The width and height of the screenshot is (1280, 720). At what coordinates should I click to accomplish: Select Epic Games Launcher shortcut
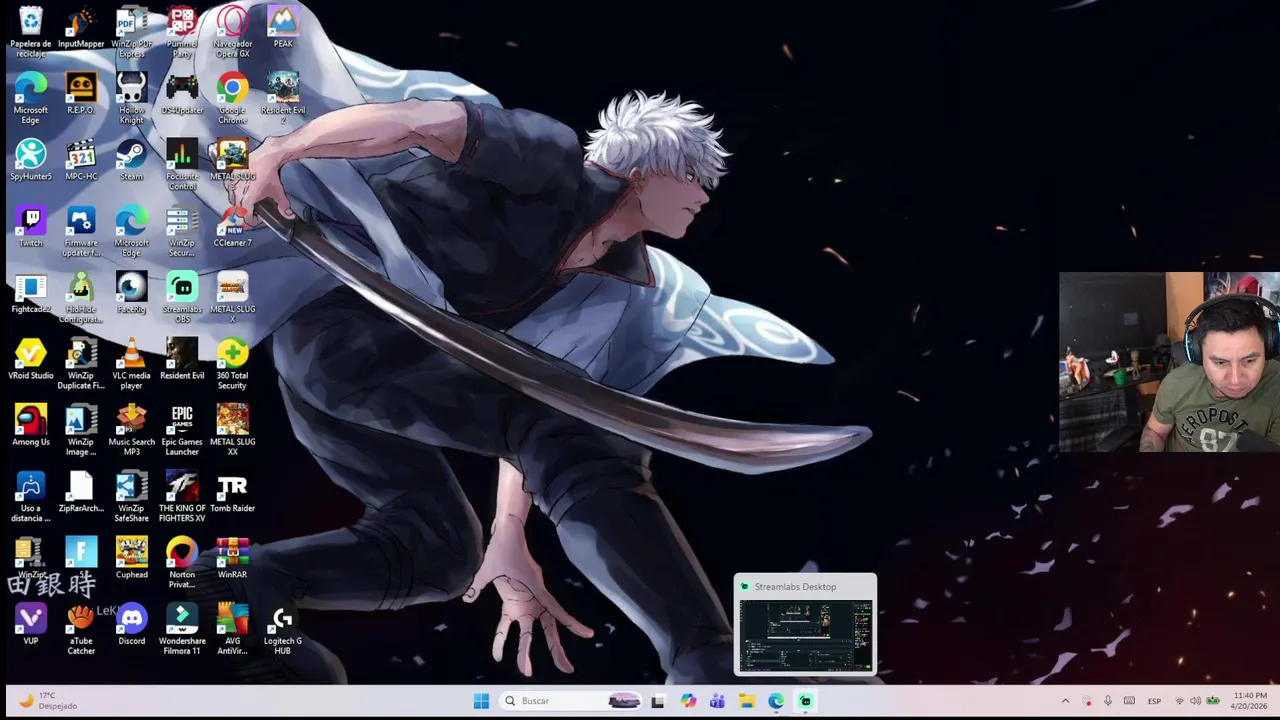pos(182,430)
